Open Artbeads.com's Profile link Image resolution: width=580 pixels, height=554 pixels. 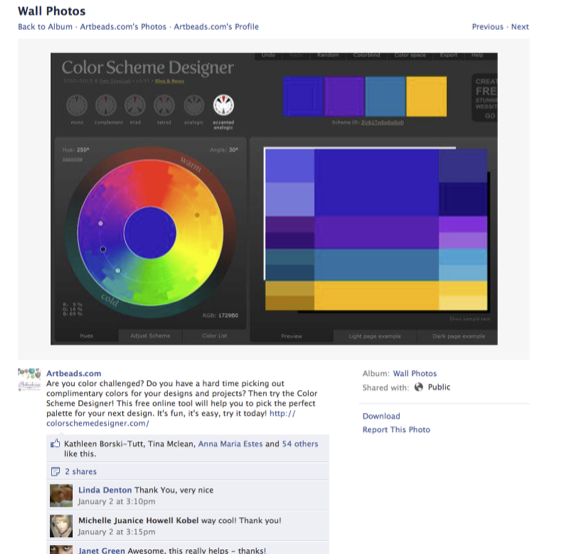tap(216, 27)
